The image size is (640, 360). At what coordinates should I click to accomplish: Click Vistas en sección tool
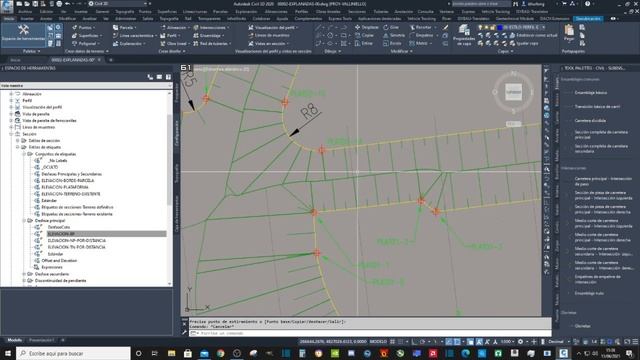click(x=269, y=43)
